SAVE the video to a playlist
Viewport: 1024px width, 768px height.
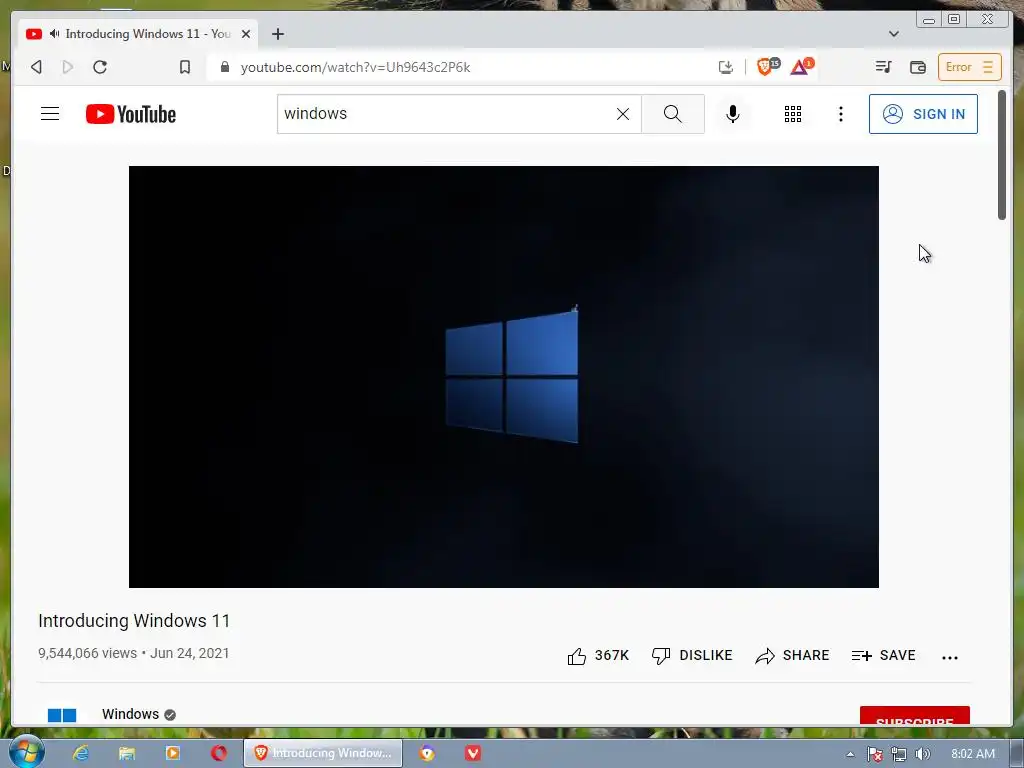pos(883,656)
